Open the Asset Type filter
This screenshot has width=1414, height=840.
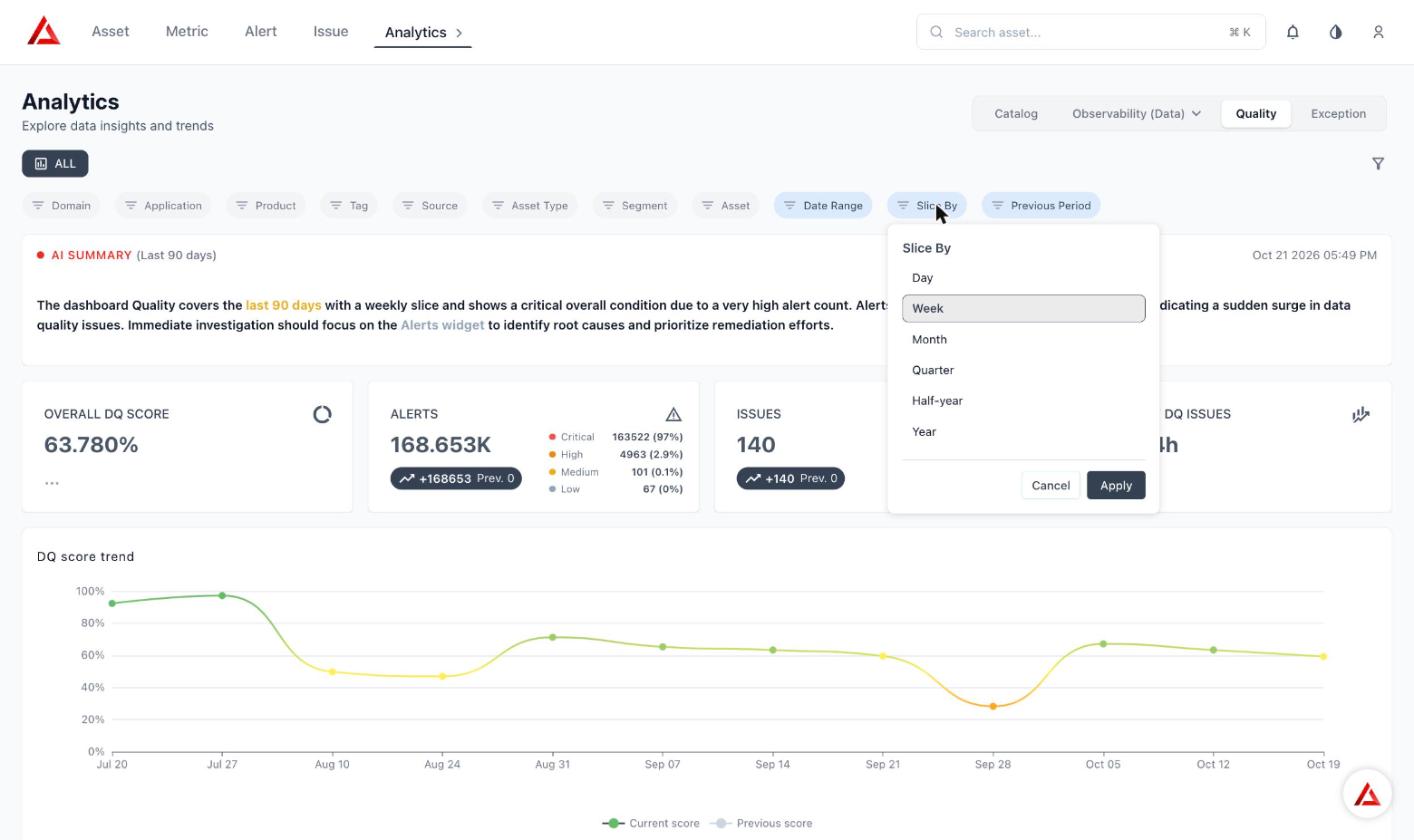(530, 205)
